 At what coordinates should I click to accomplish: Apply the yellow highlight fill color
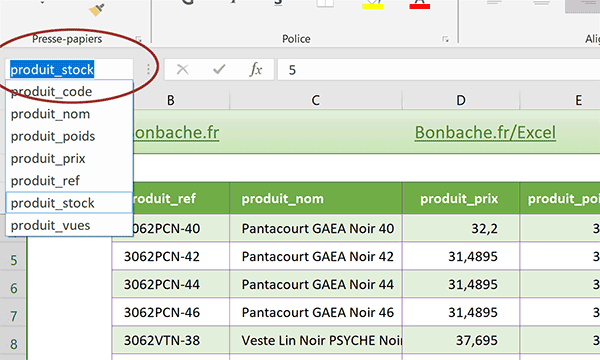pyautogui.click(x=372, y=5)
